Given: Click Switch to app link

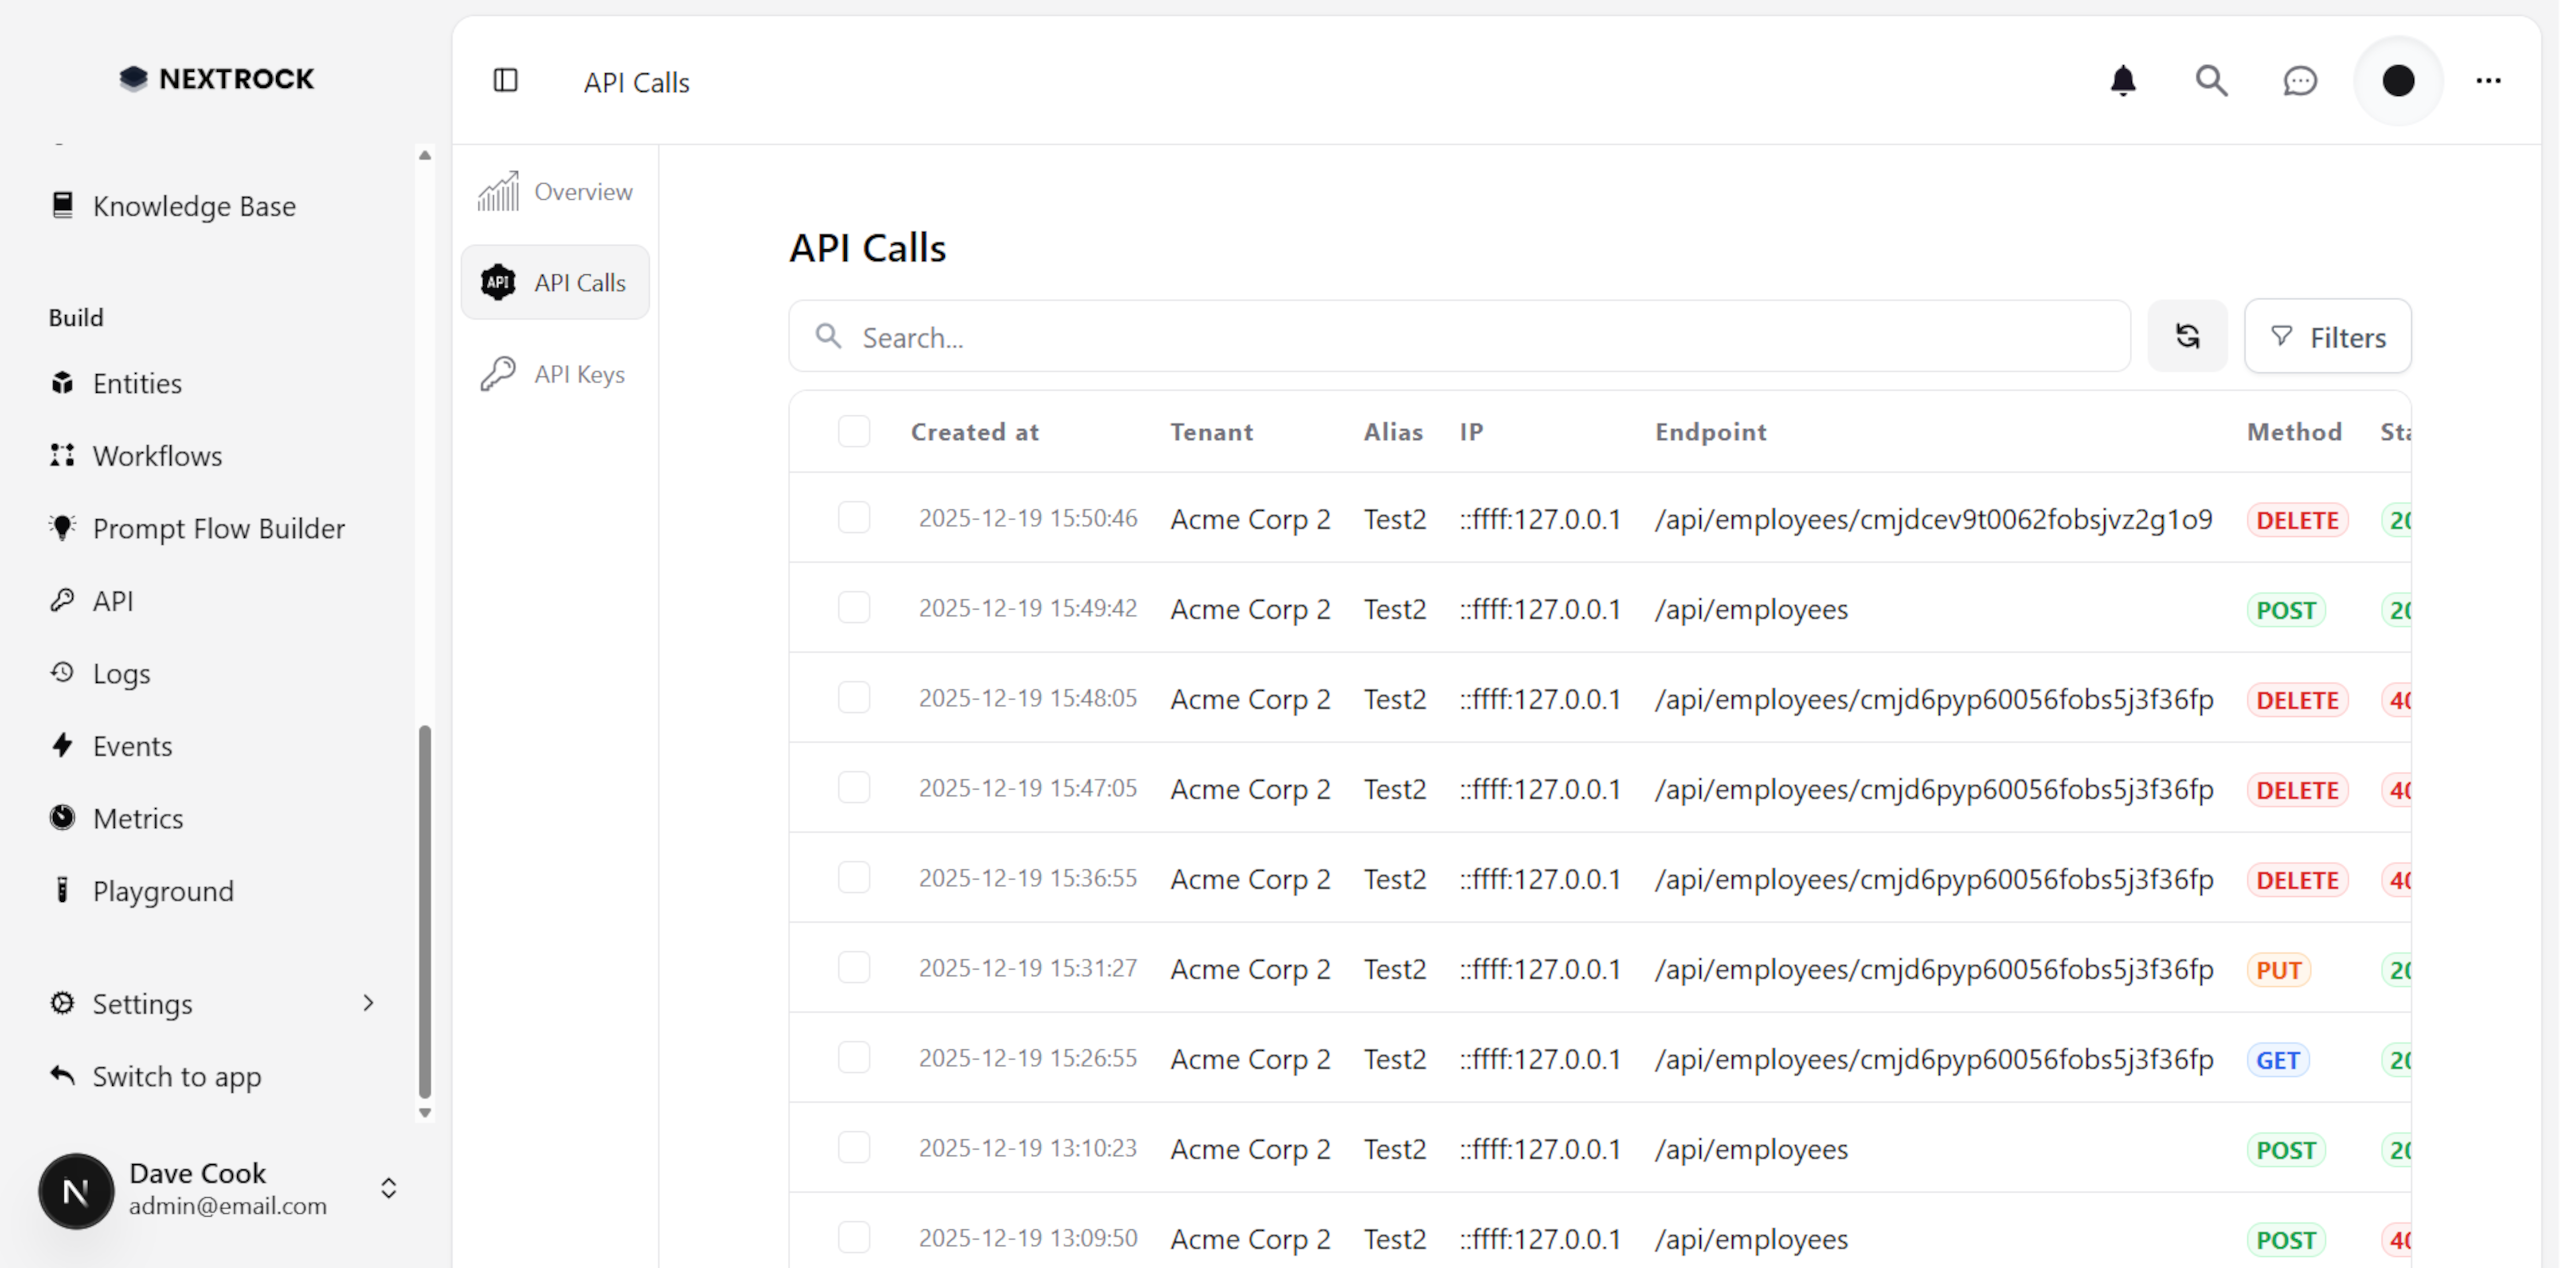Looking at the screenshot, I should [x=176, y=1076].
